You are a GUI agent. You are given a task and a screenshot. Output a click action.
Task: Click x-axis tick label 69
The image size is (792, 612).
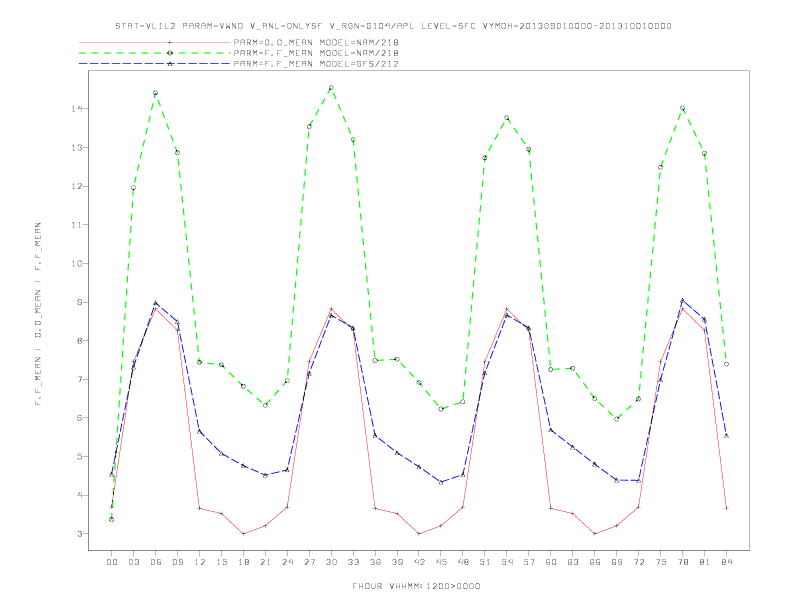[x=617, y=562]
